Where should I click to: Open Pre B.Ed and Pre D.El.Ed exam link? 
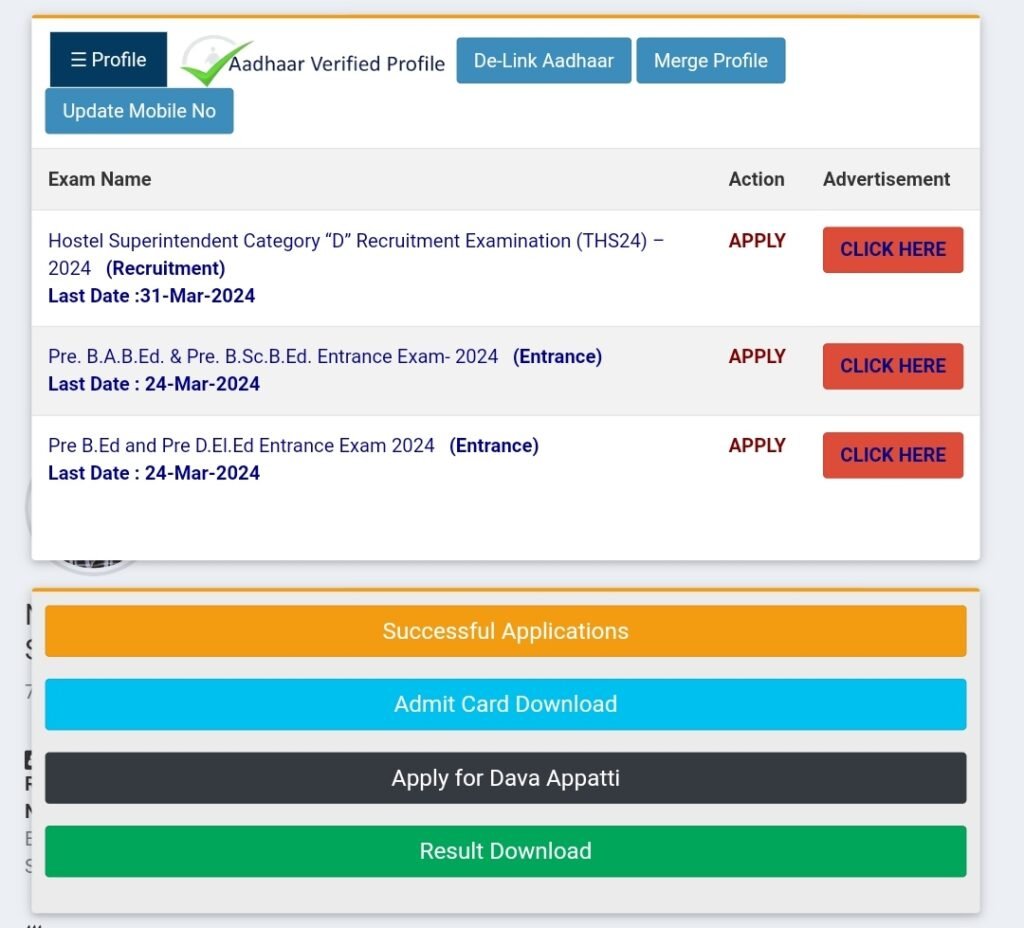point(241,446)
